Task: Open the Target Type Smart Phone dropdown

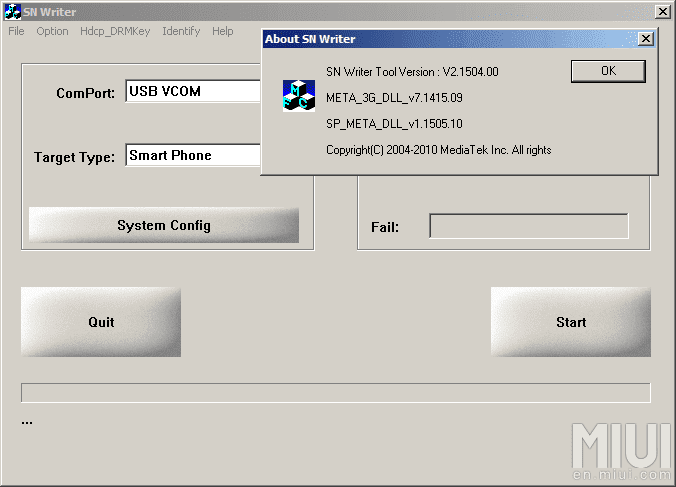Action: click(193, 155)
